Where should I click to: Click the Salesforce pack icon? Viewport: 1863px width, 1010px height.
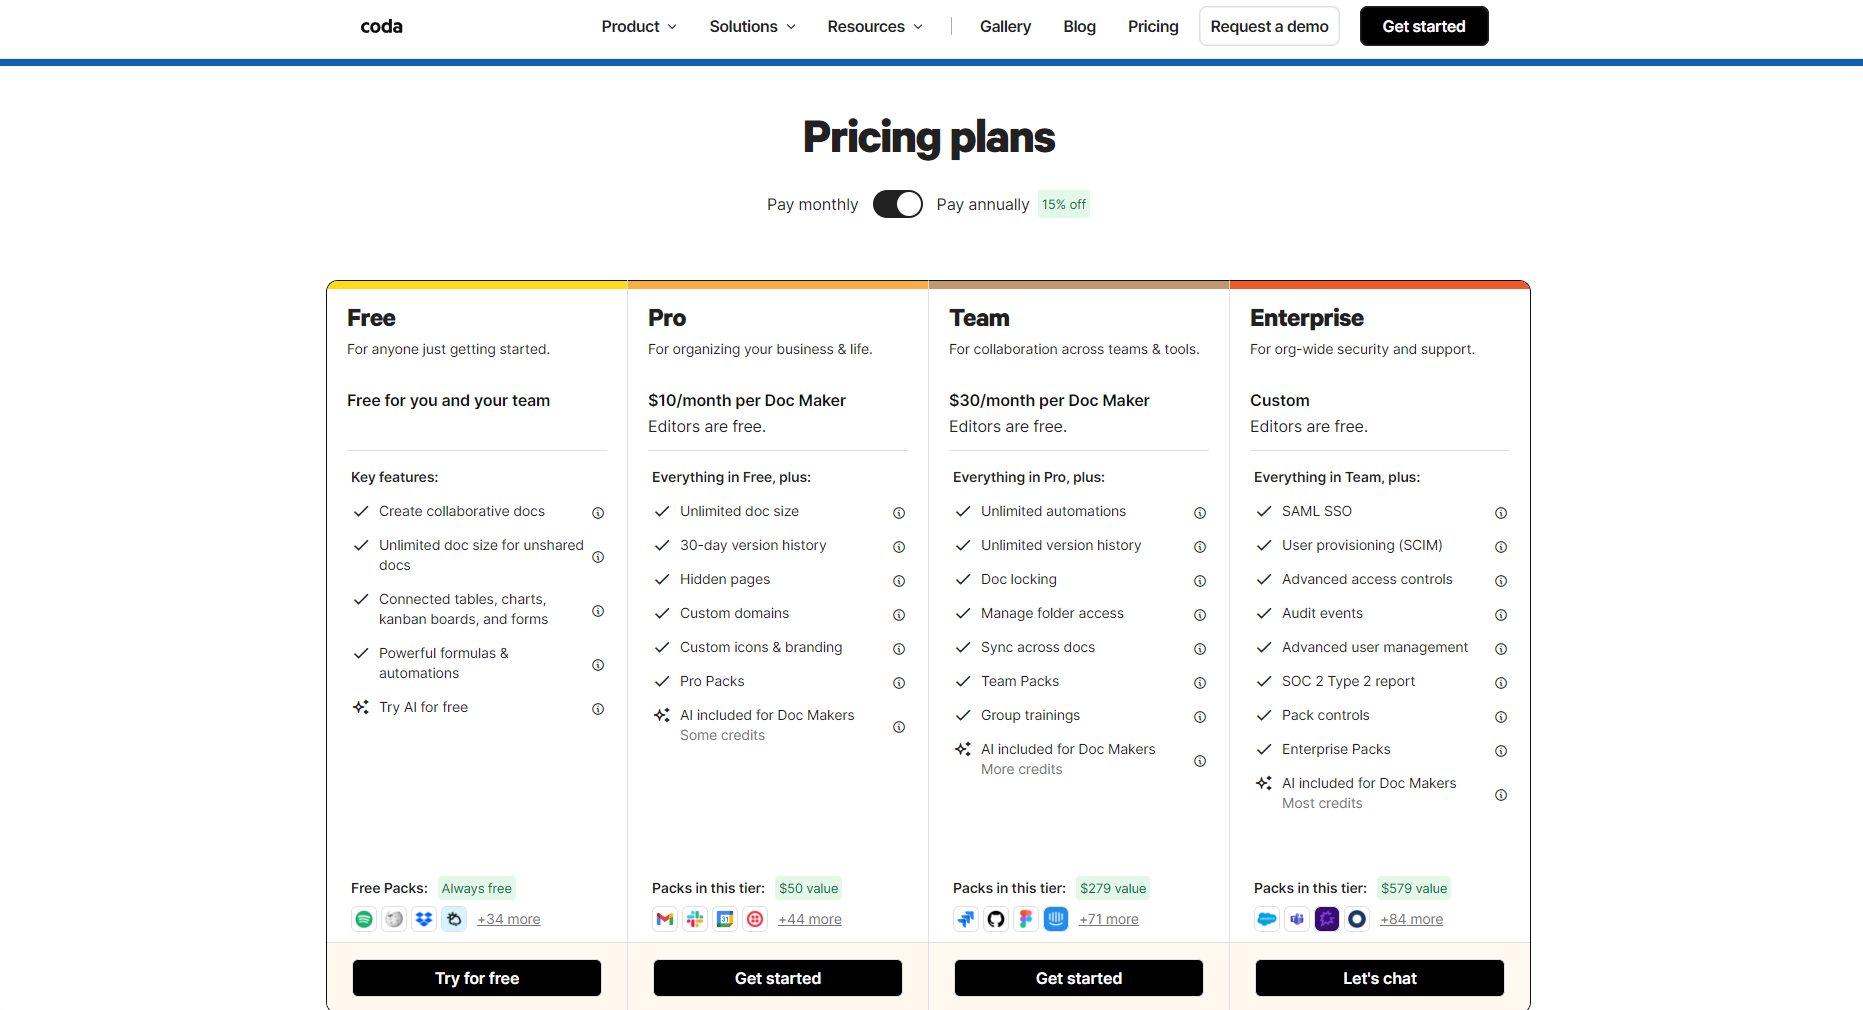click(x=1267, y=919)
